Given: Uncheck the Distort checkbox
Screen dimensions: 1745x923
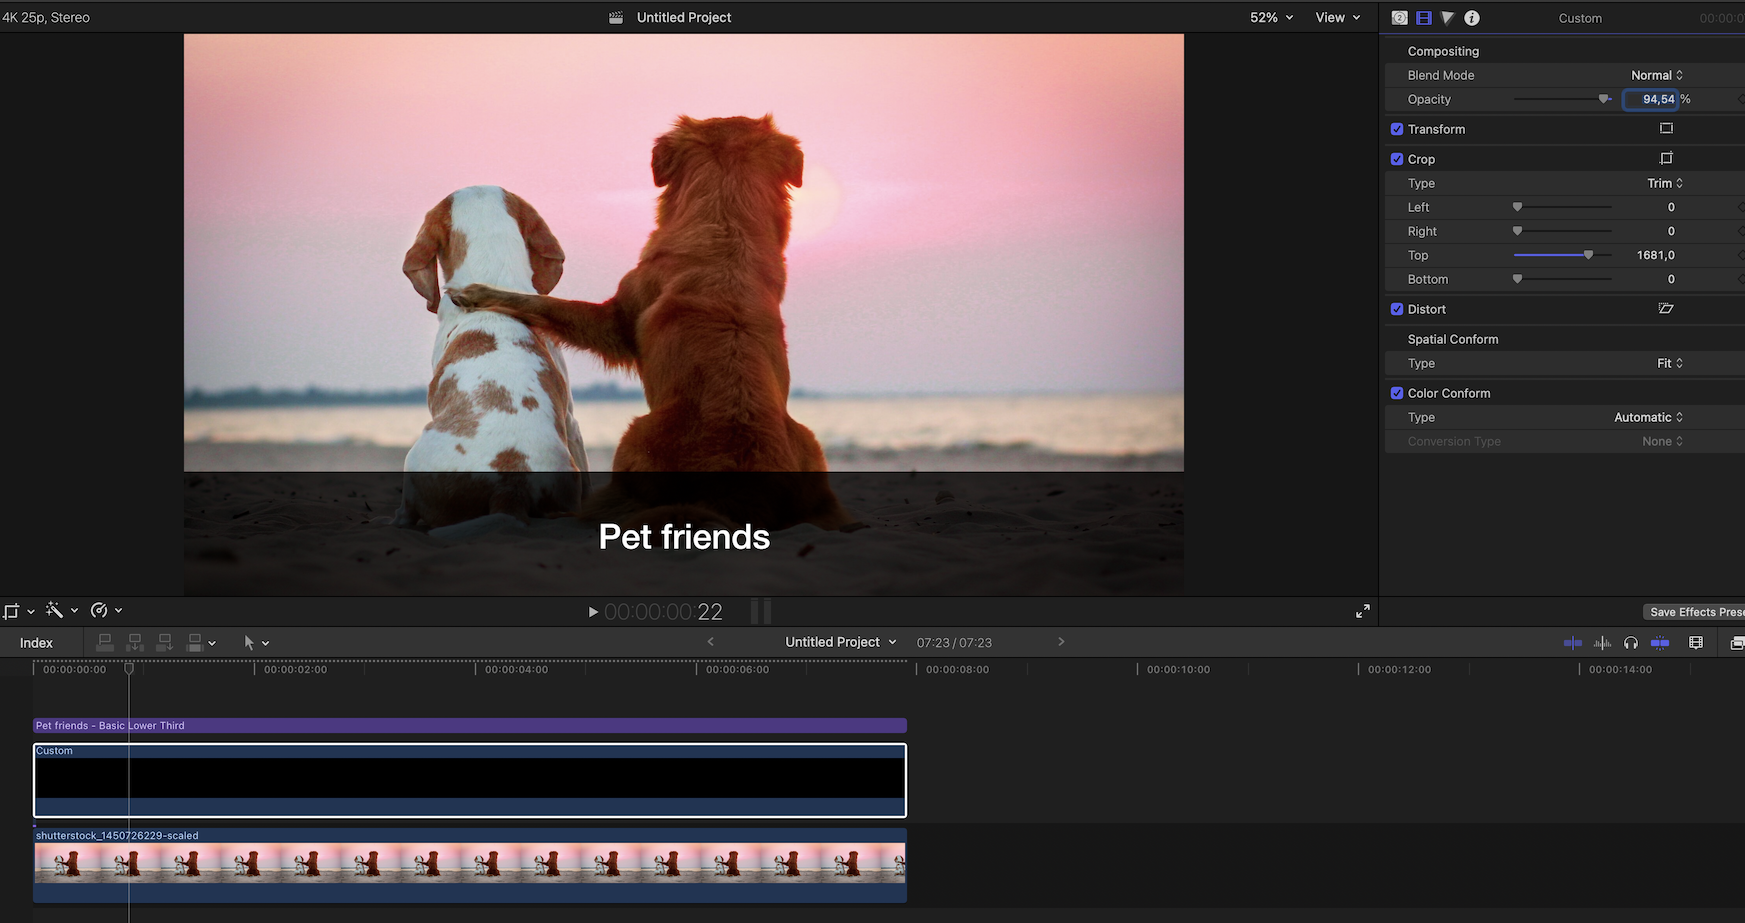Looking at the screenshot, I should [x=1397, y=309].
